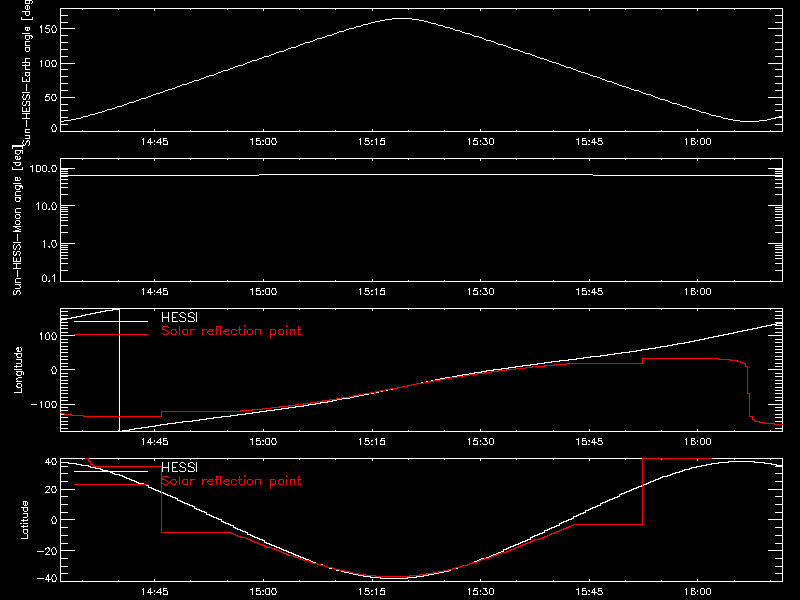Click 15:45 time label under Earth angle plot
This screenshot has height=600, width=800.
tap(589, 142)
